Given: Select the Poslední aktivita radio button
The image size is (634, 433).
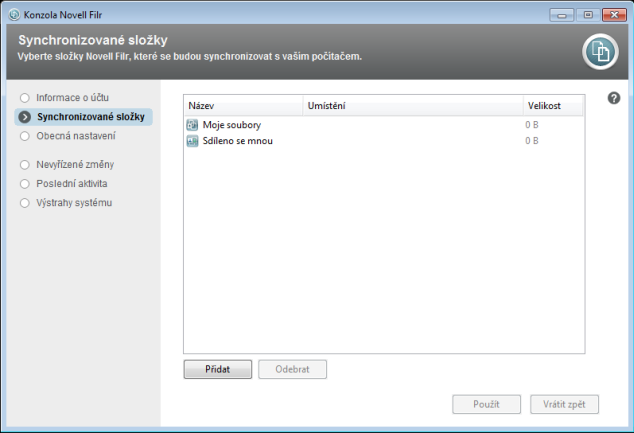Looking at the screenshot, I should [x=25, y=184].
